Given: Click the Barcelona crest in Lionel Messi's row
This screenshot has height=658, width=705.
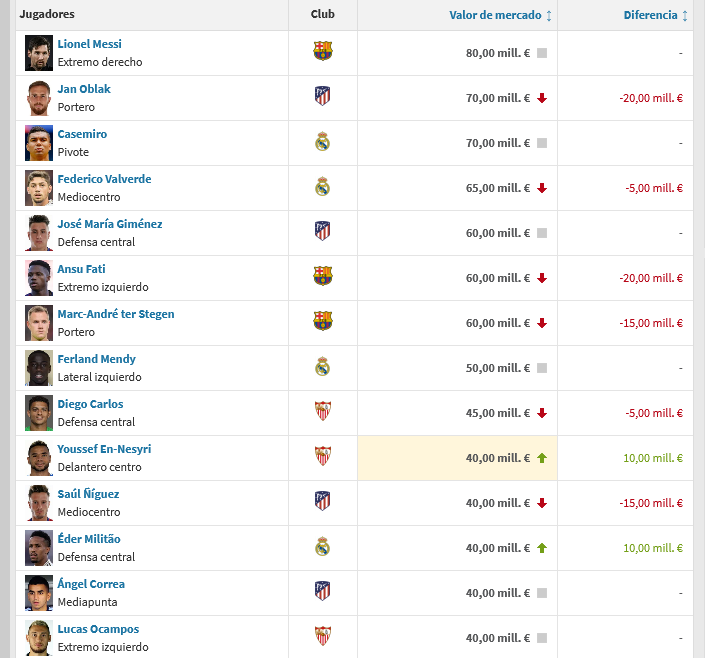Looking at the screenshot, I should [x=322, y=51].
